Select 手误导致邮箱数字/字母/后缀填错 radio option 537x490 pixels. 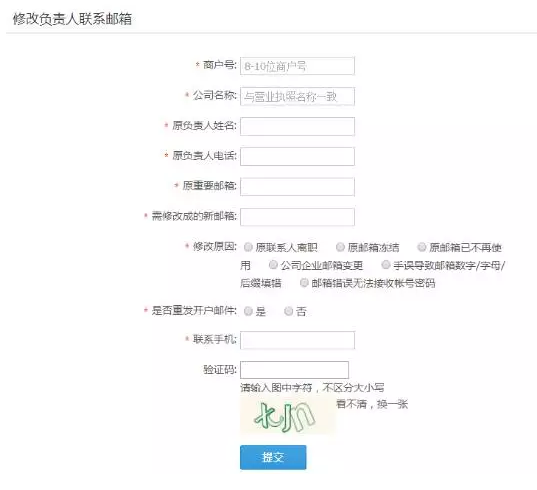coord(386,265)
